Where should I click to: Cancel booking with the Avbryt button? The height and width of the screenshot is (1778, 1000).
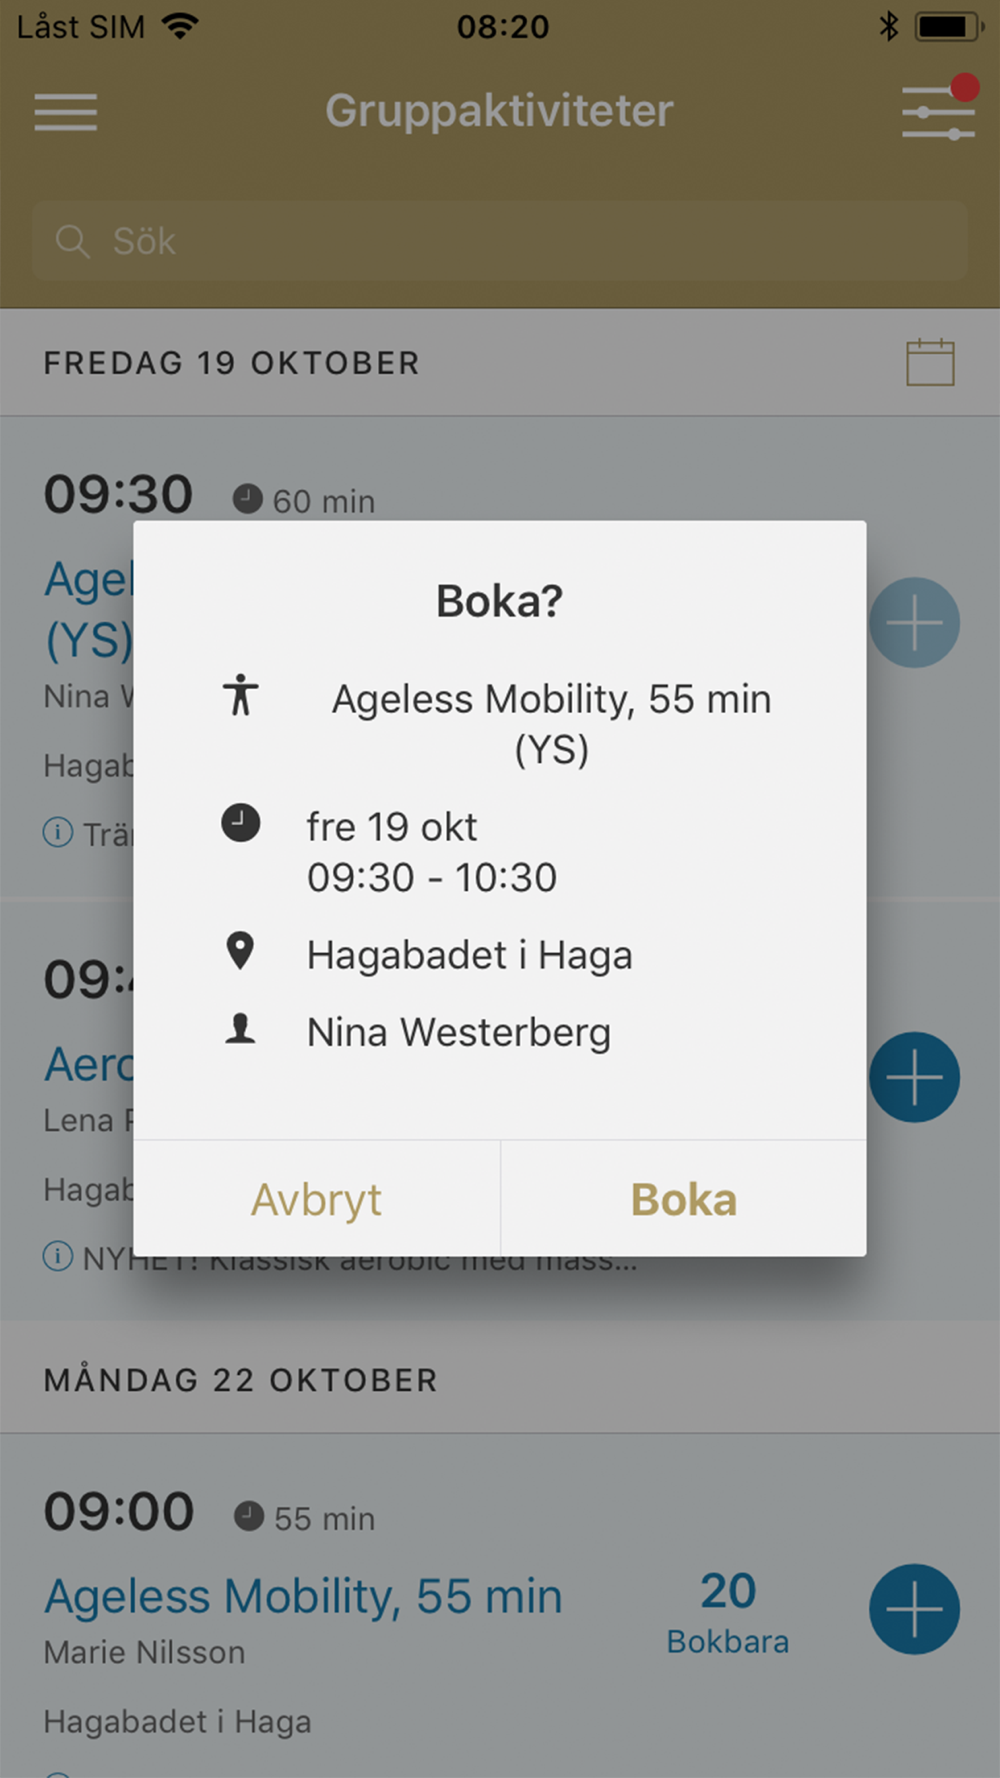[x=316, y=1200]
